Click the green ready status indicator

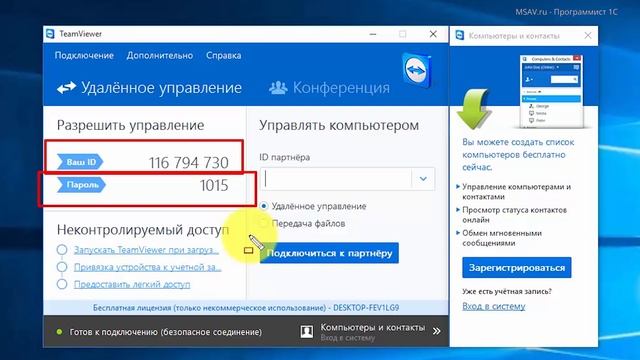59,332
